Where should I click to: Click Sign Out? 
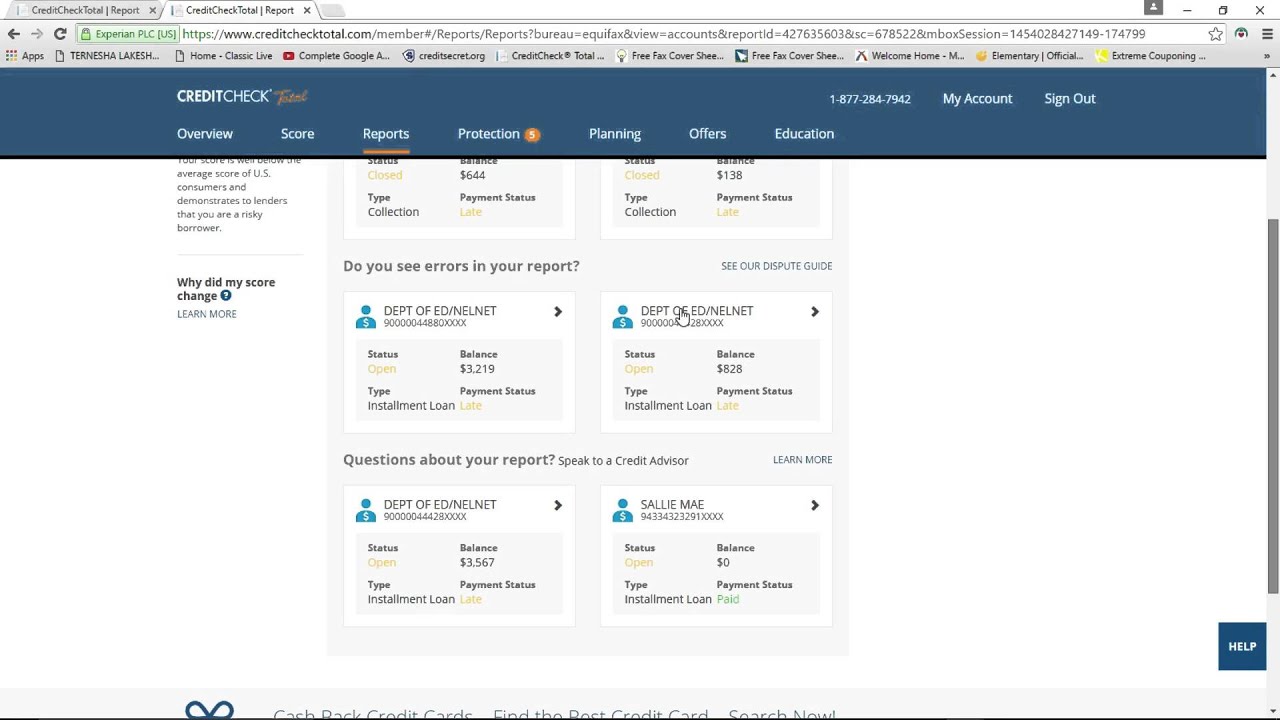point(1070,99)
